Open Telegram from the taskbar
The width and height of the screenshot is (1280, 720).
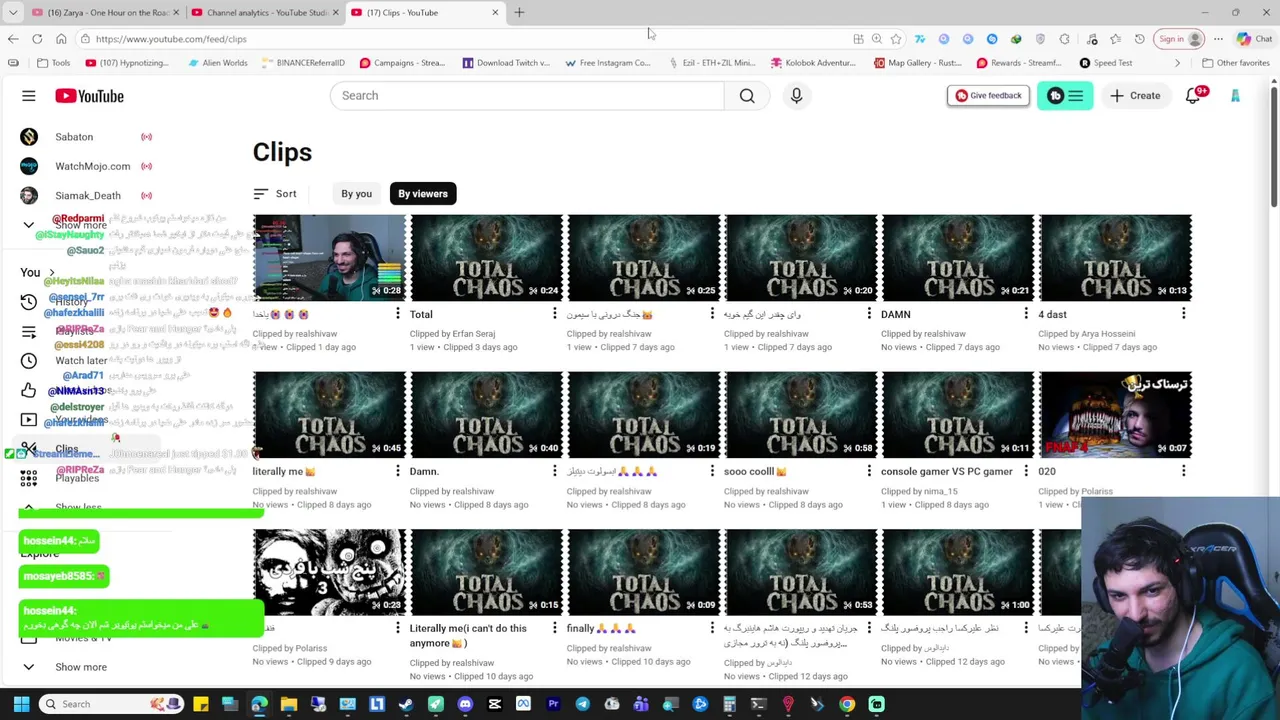click(582, 704)
